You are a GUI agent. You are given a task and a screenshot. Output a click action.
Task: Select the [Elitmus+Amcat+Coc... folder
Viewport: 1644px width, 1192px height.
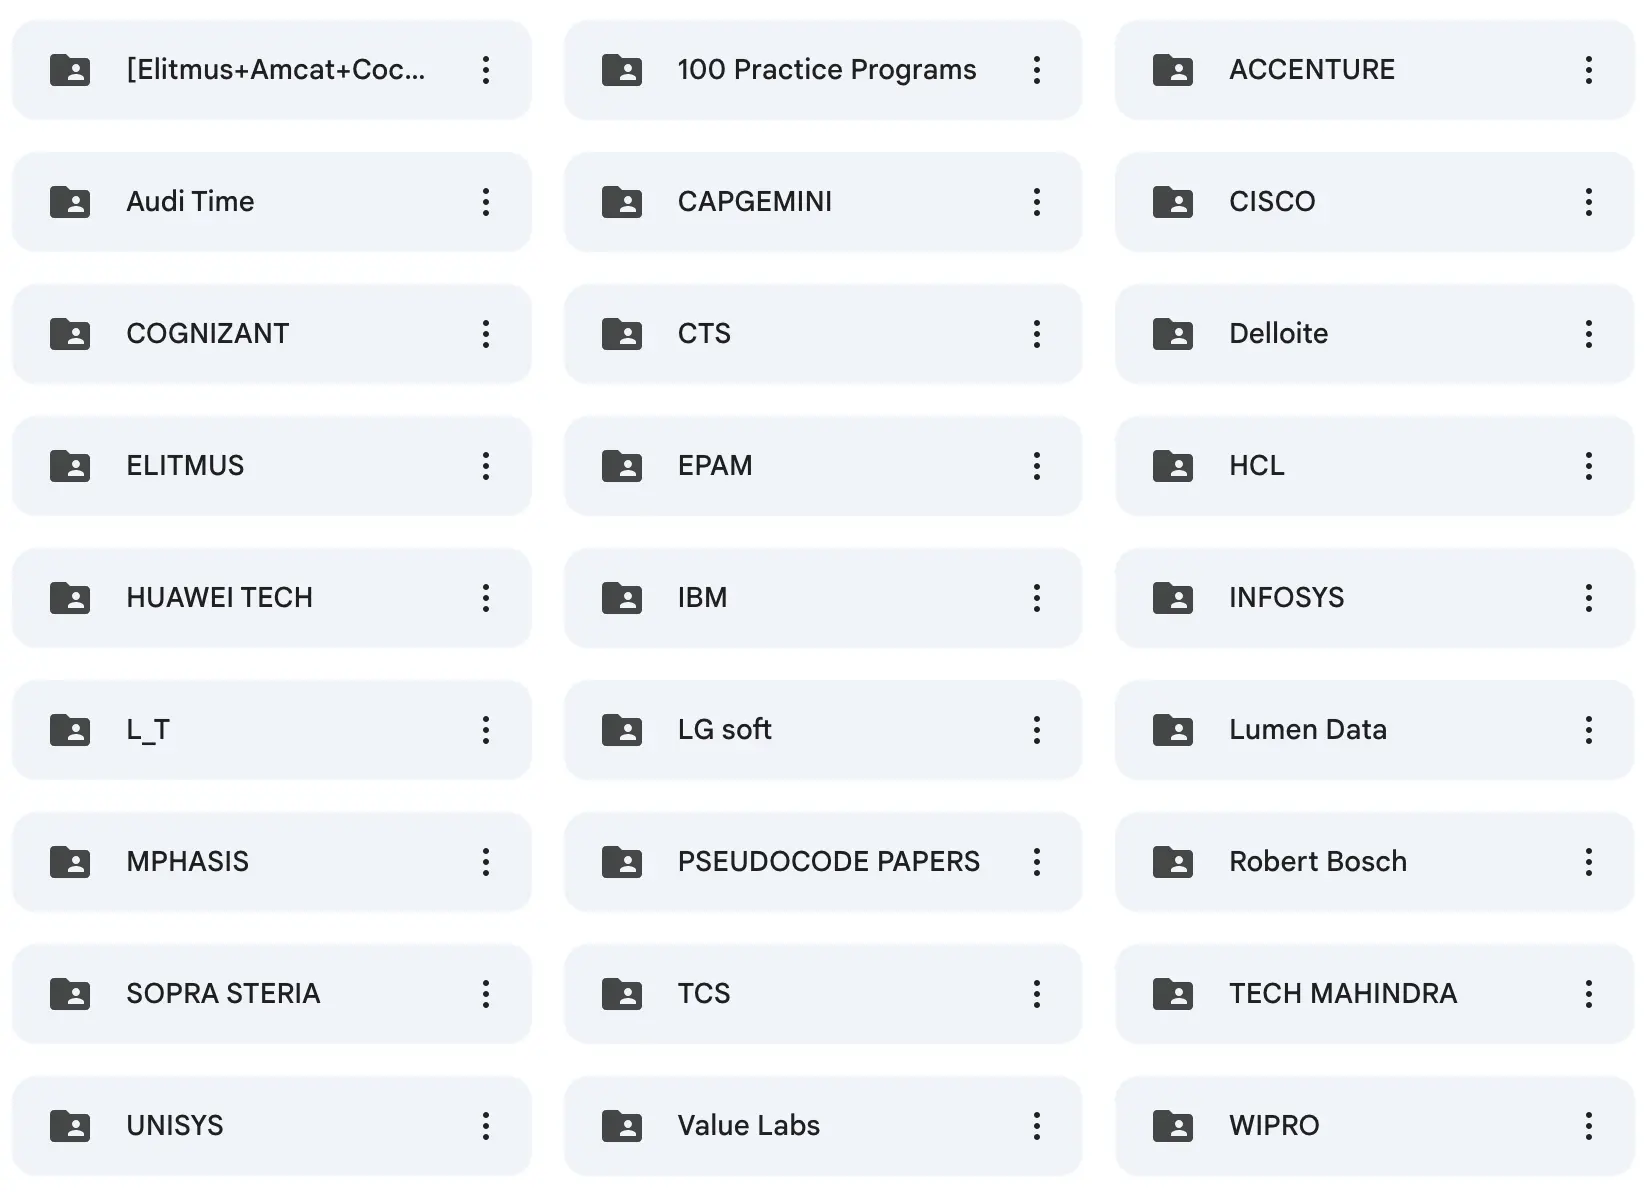click(x=272, y=70)
